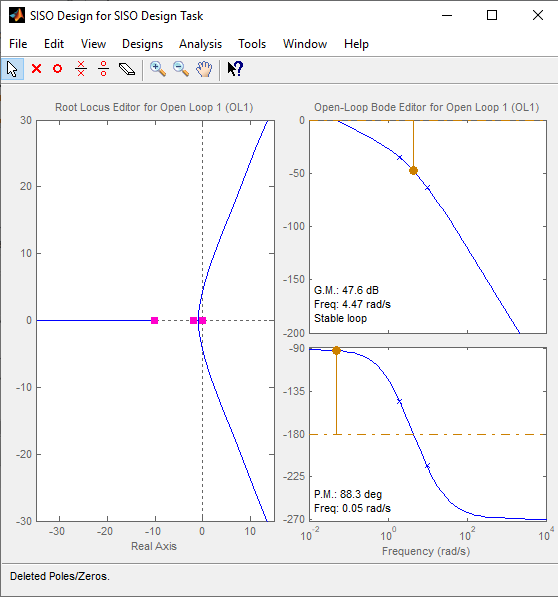
Task: Activate the zoom in magnifier
Action: click(158, 69)
